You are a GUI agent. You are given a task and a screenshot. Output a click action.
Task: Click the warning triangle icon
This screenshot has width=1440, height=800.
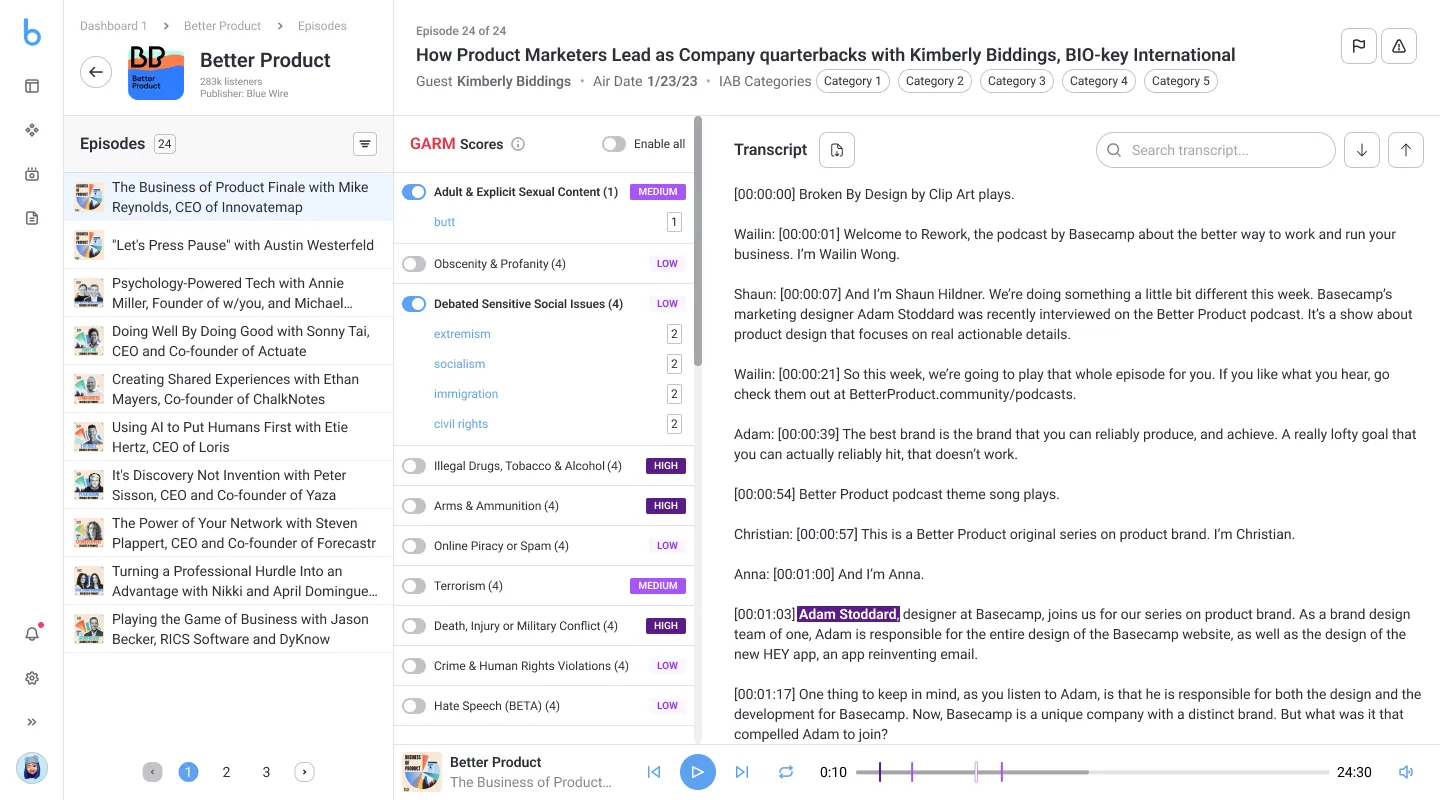(1399, 46)
